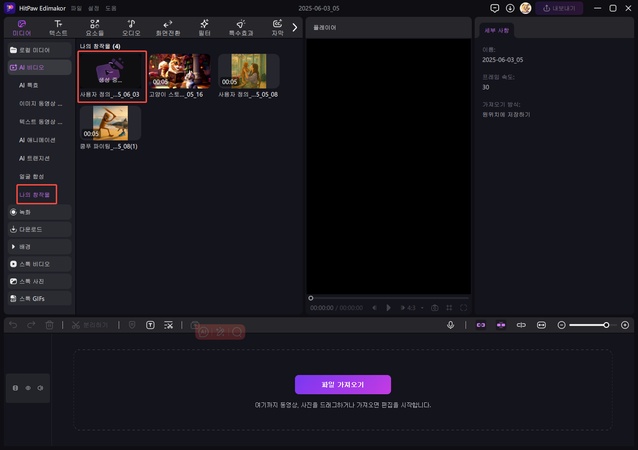Image resolution: width=638 pixels, height=450 pixels.
Task: Click the 분리하기 split scissors button
Action: point(90,325)
